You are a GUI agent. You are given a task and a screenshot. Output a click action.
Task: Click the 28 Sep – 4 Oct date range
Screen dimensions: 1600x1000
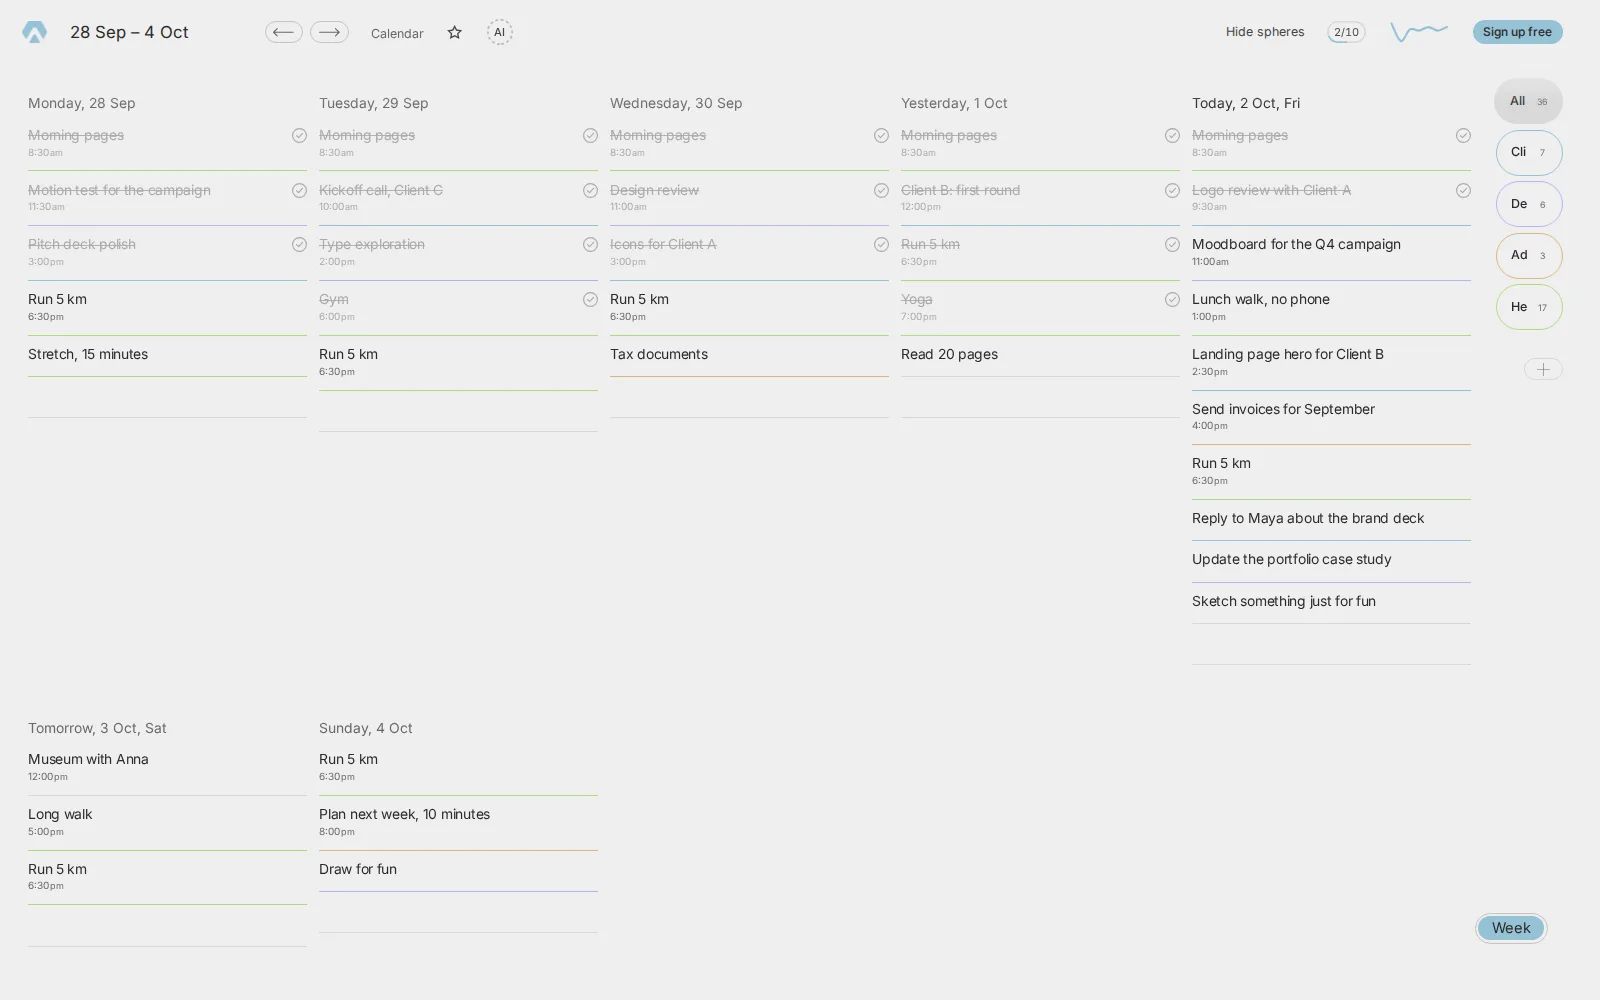(129, 32)
